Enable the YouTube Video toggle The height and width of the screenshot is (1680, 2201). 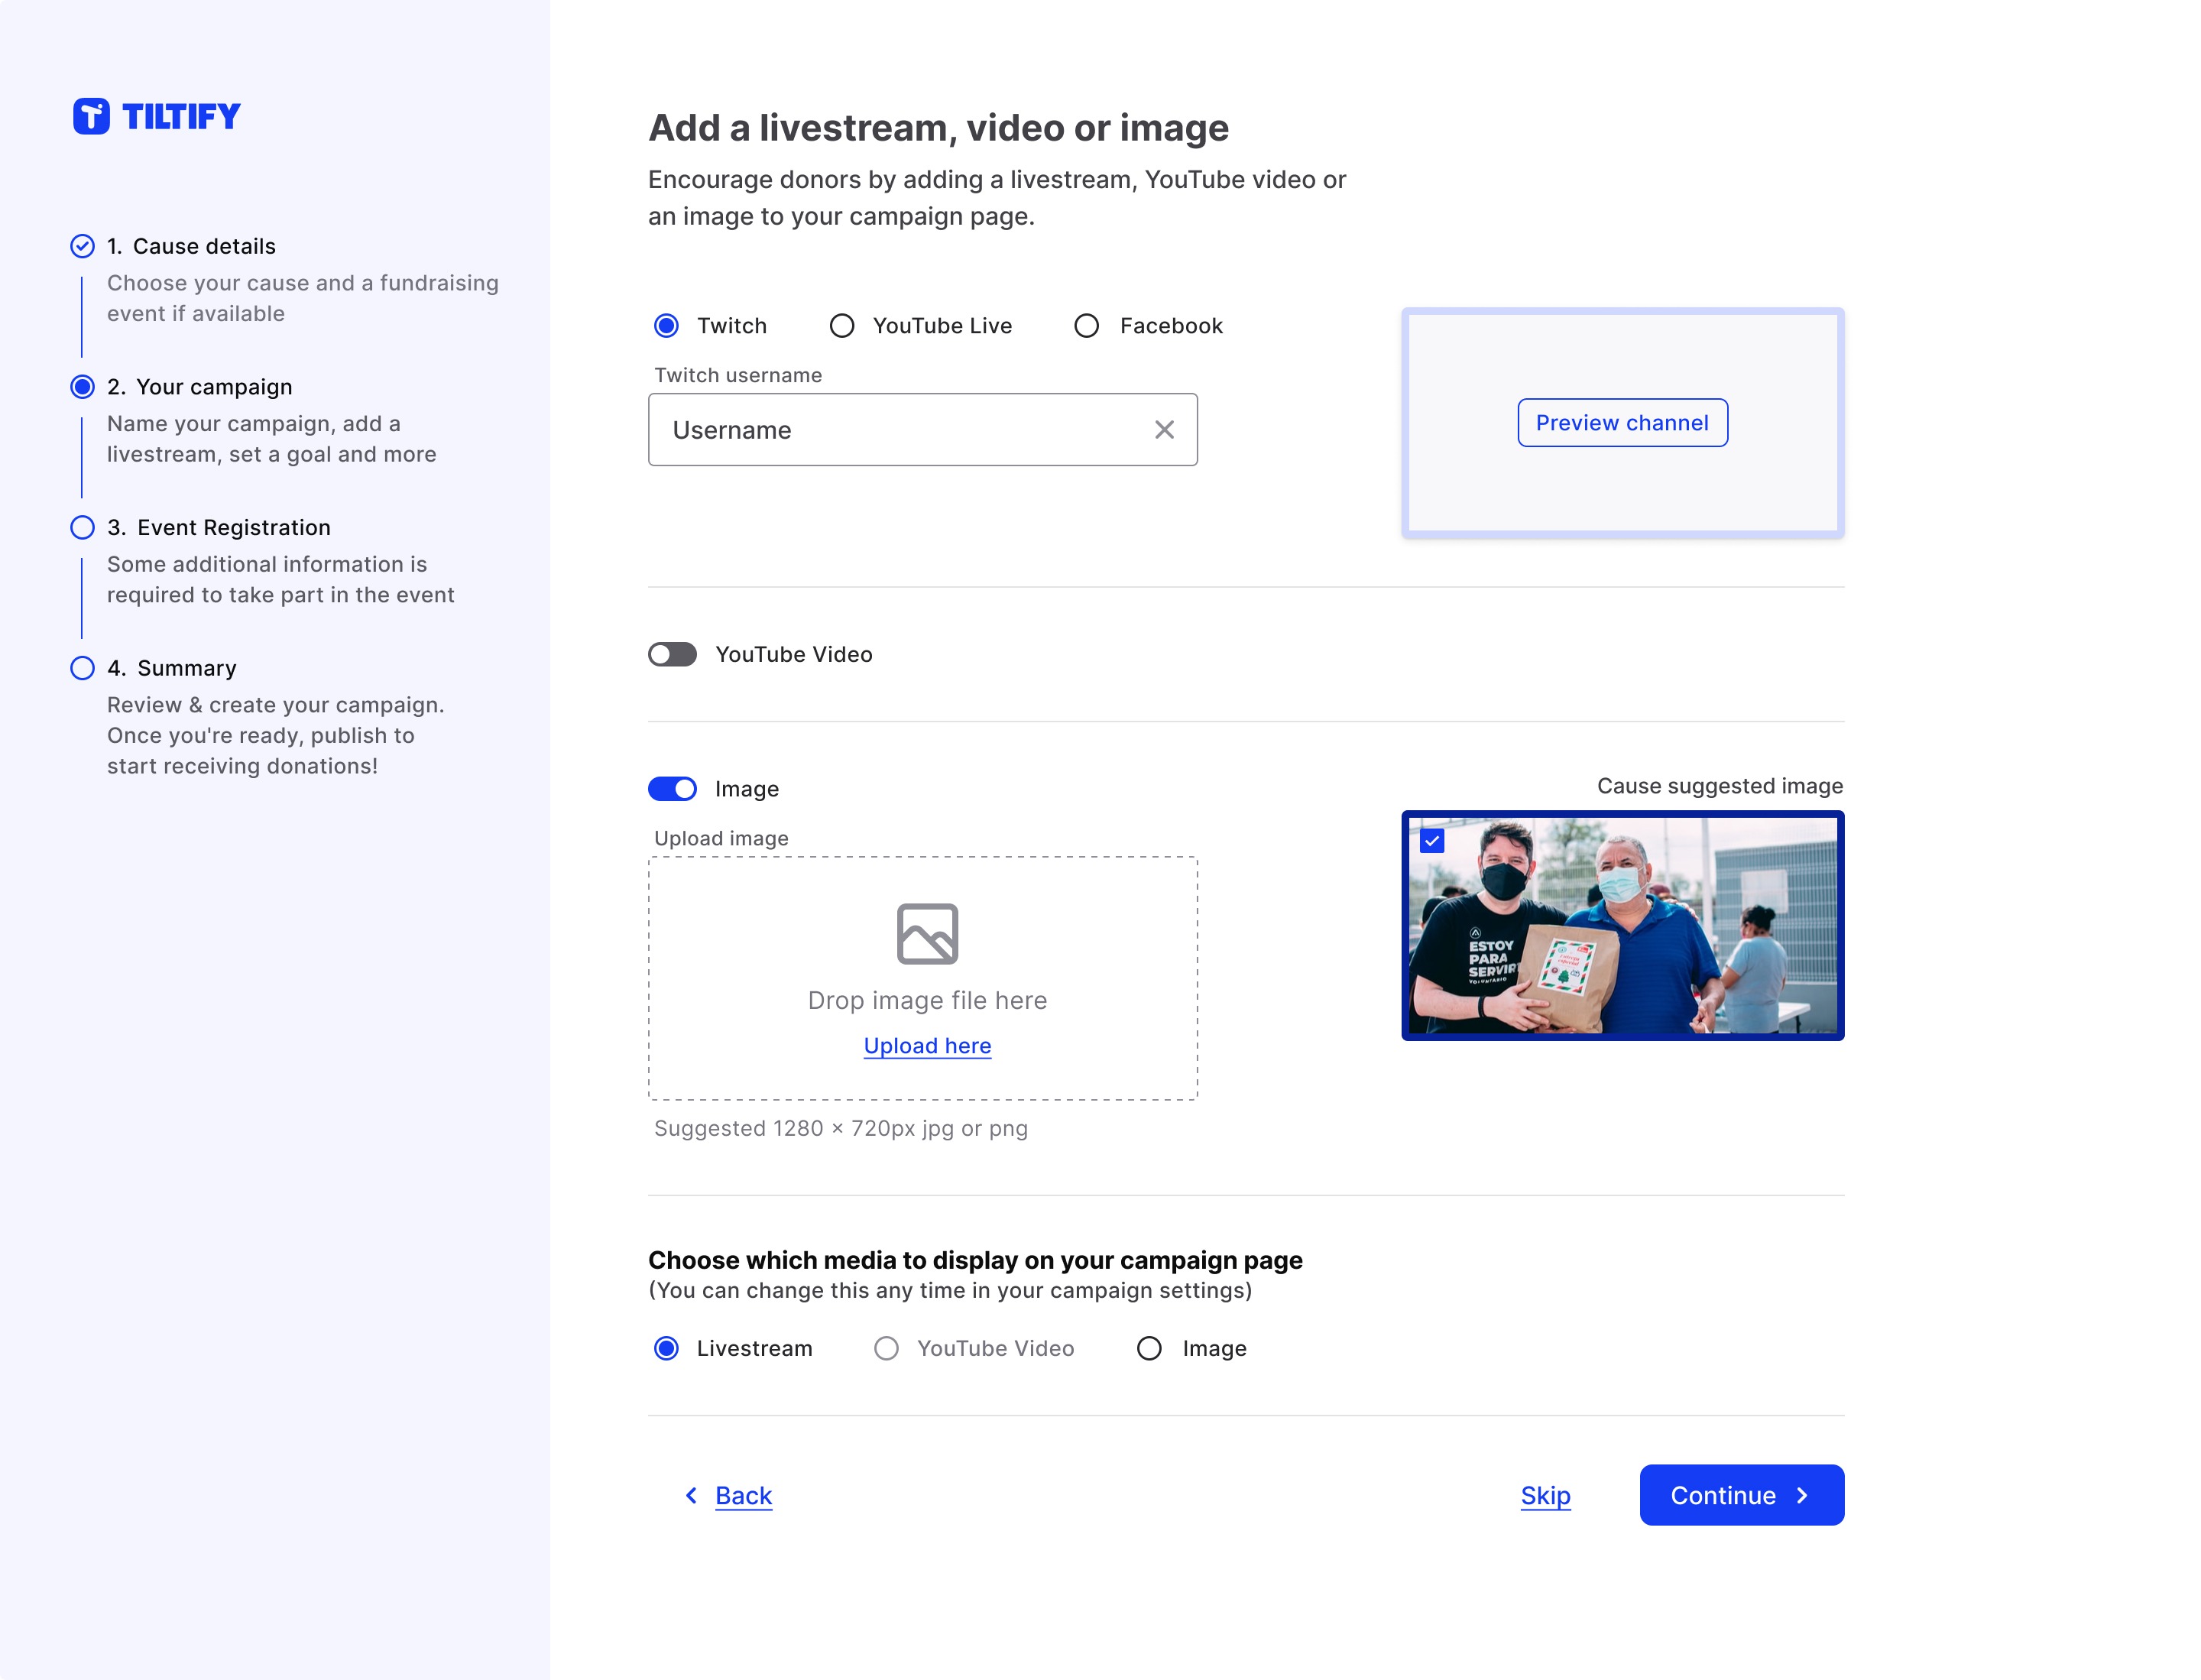click(x=672, y=654)
